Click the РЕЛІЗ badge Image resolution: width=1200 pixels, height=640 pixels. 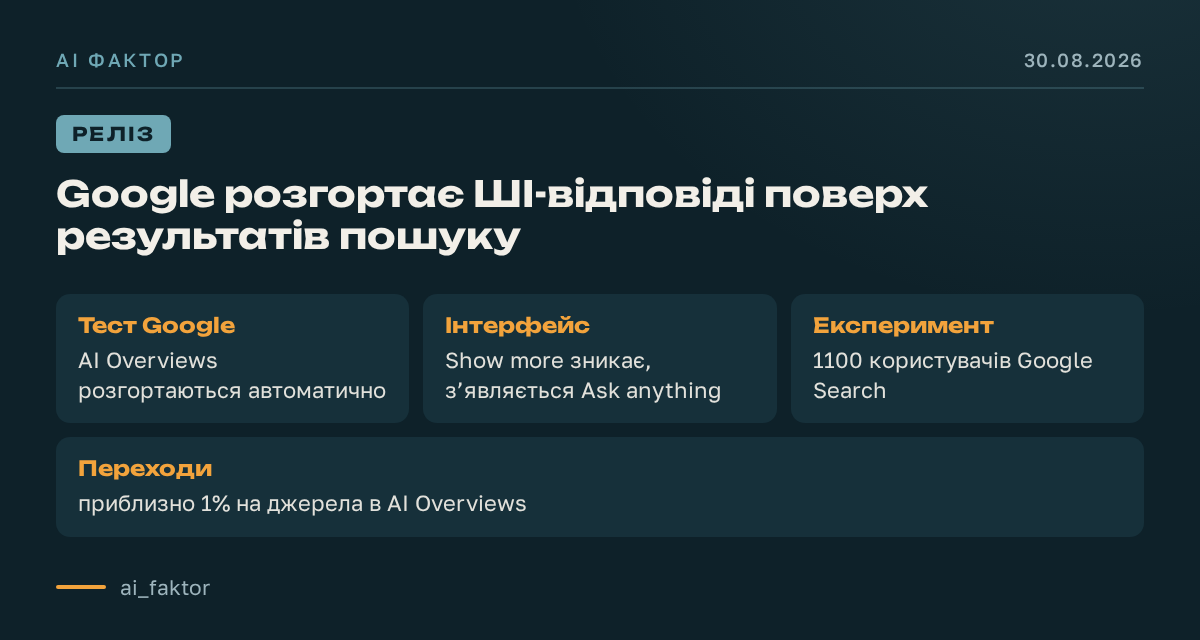coord(113,134)
